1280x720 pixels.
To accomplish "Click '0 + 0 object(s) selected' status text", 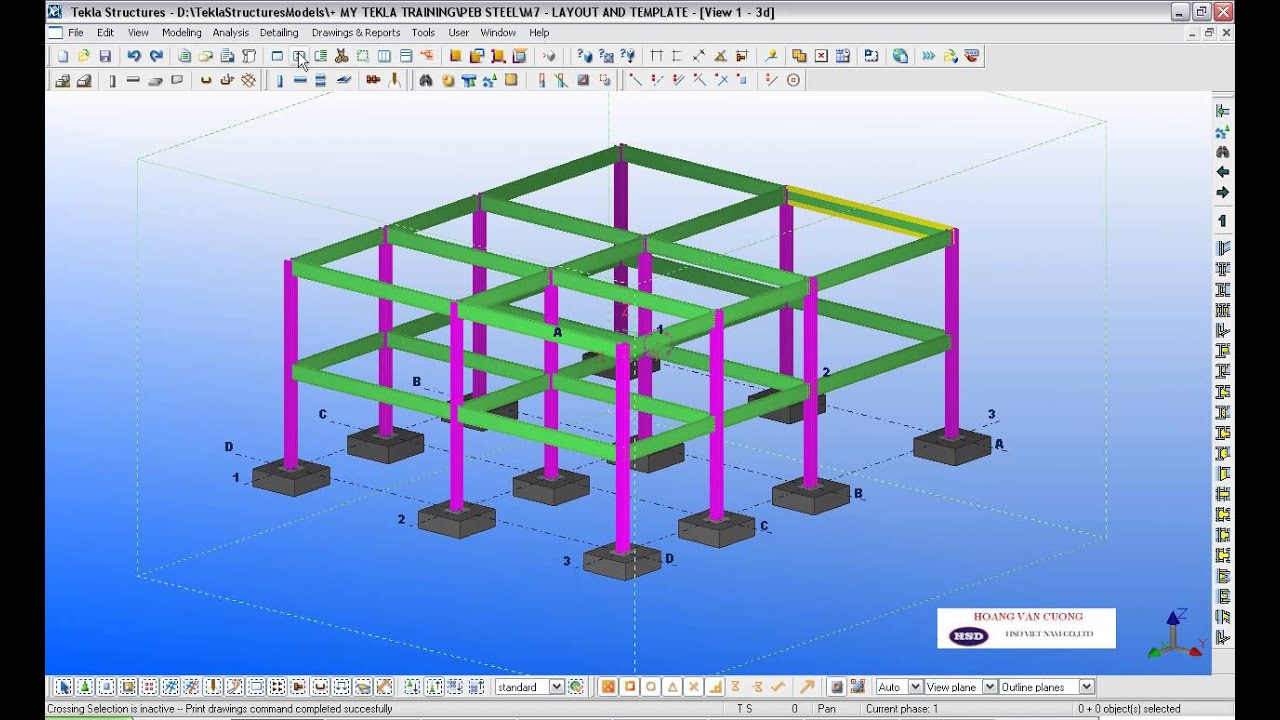I will [1129, 709].
